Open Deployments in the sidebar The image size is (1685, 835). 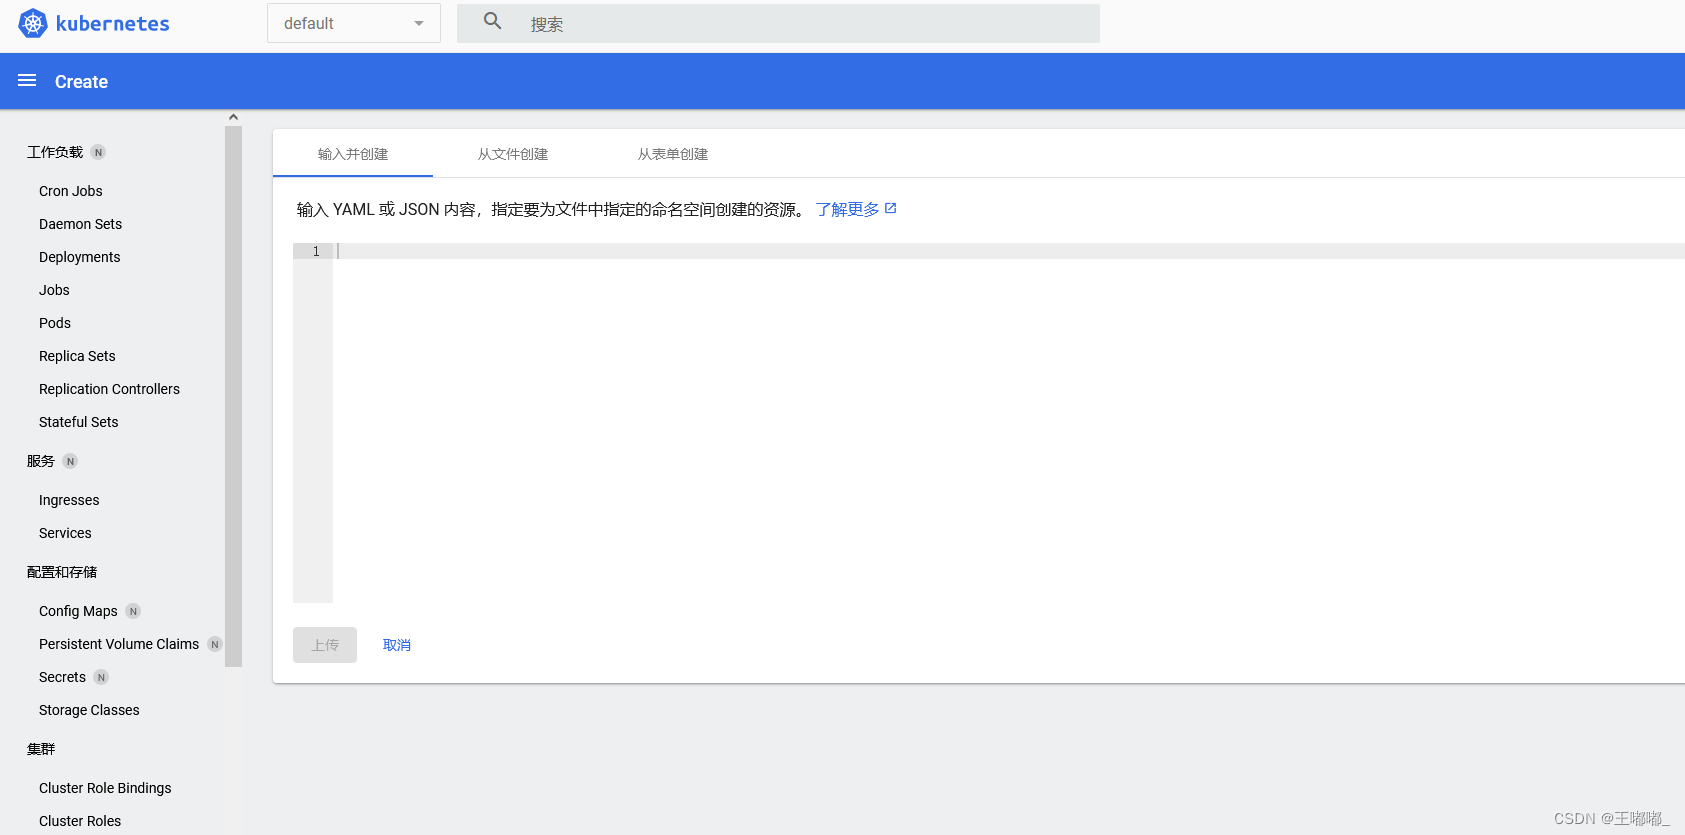tap(80, 257)
